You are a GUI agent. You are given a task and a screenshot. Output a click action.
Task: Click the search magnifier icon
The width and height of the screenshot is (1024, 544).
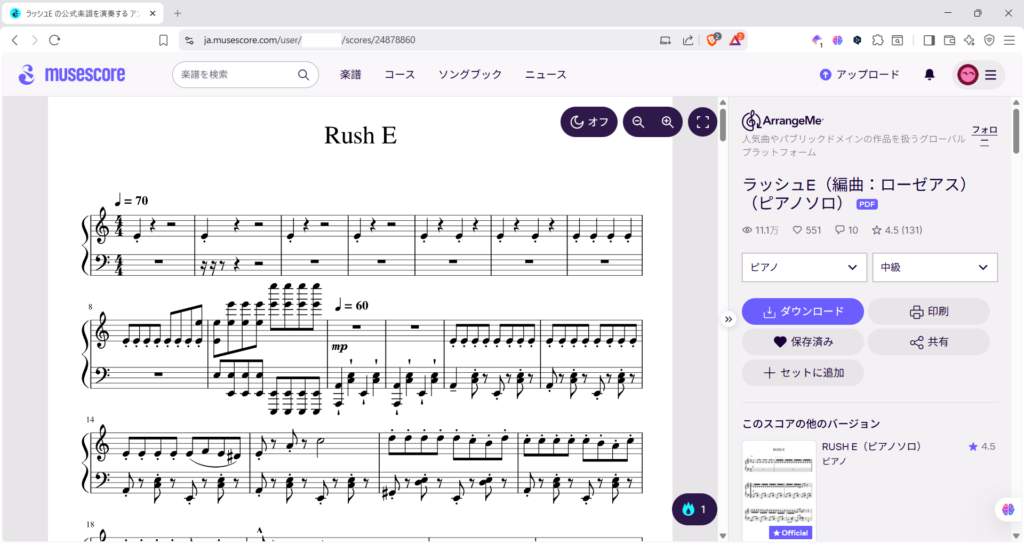tap(303, 75)
